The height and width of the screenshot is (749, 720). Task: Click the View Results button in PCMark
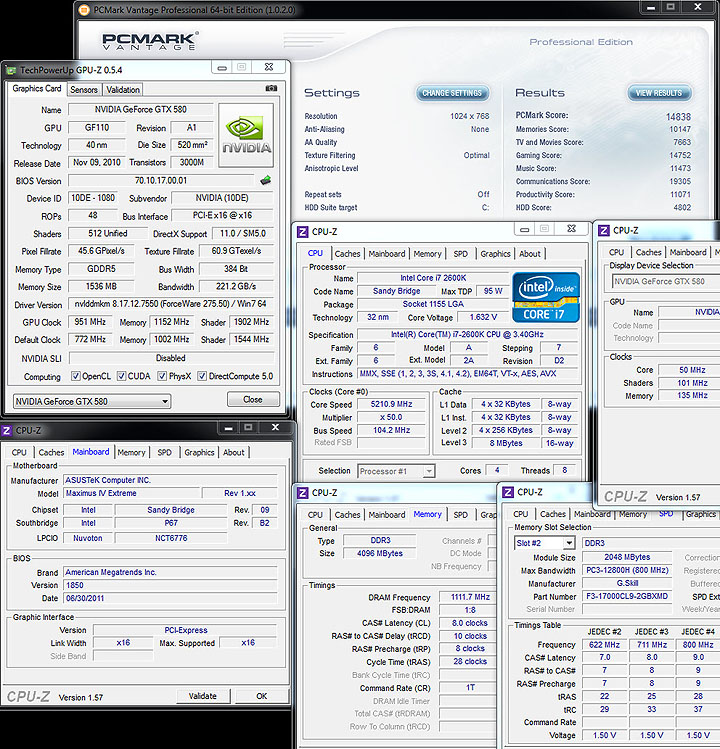coord(659,93)
